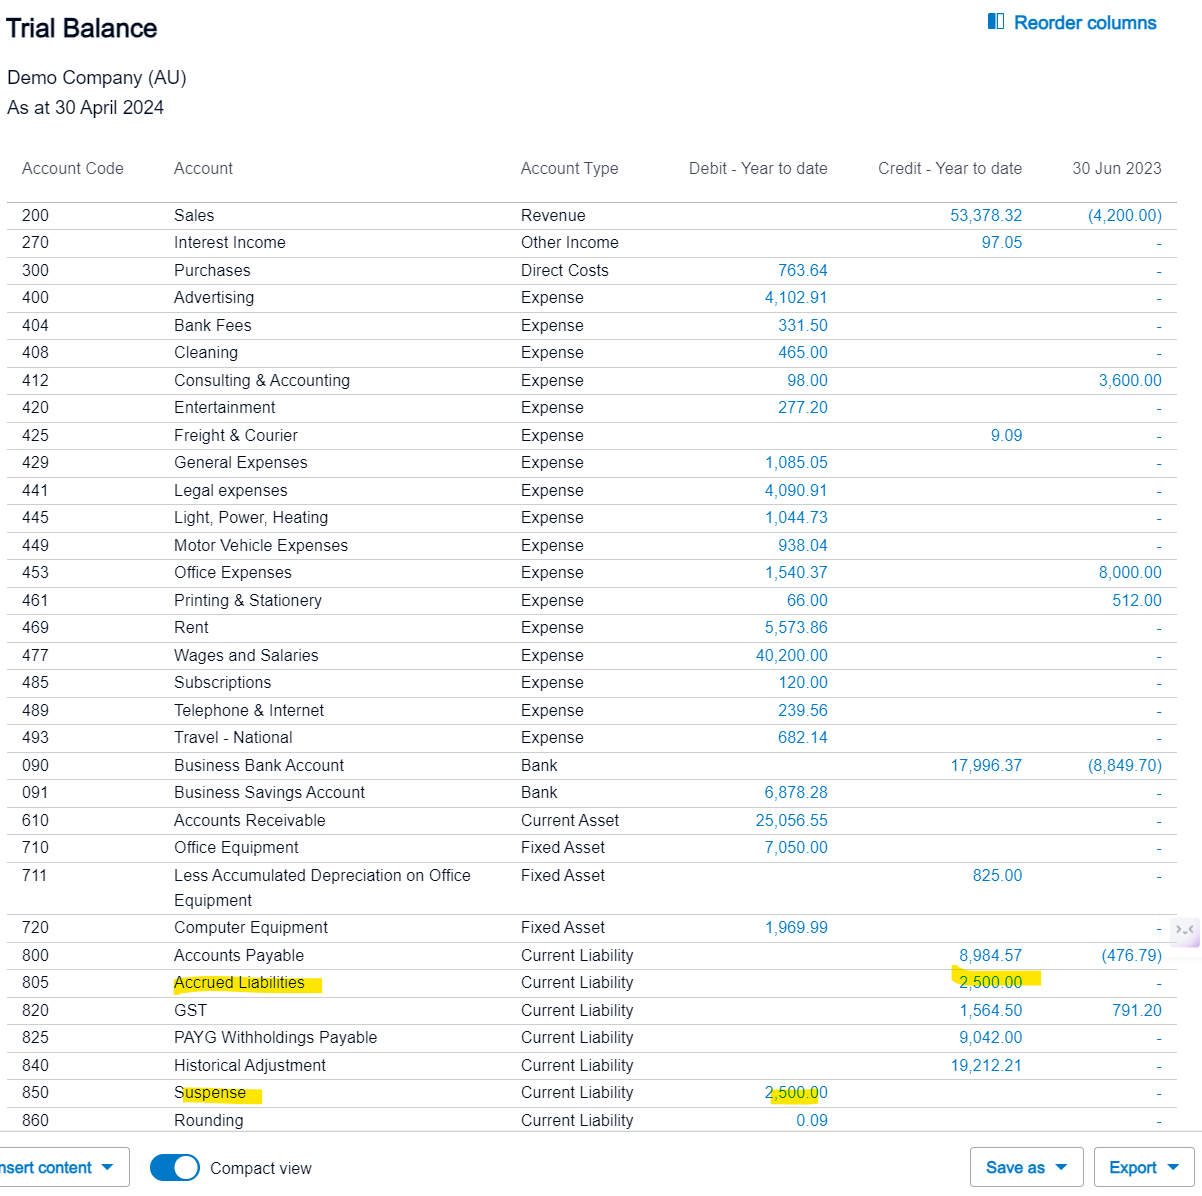Open the Save as dropdown
Screen dimensions: 1202x1196
[x=1026, y=1167]
